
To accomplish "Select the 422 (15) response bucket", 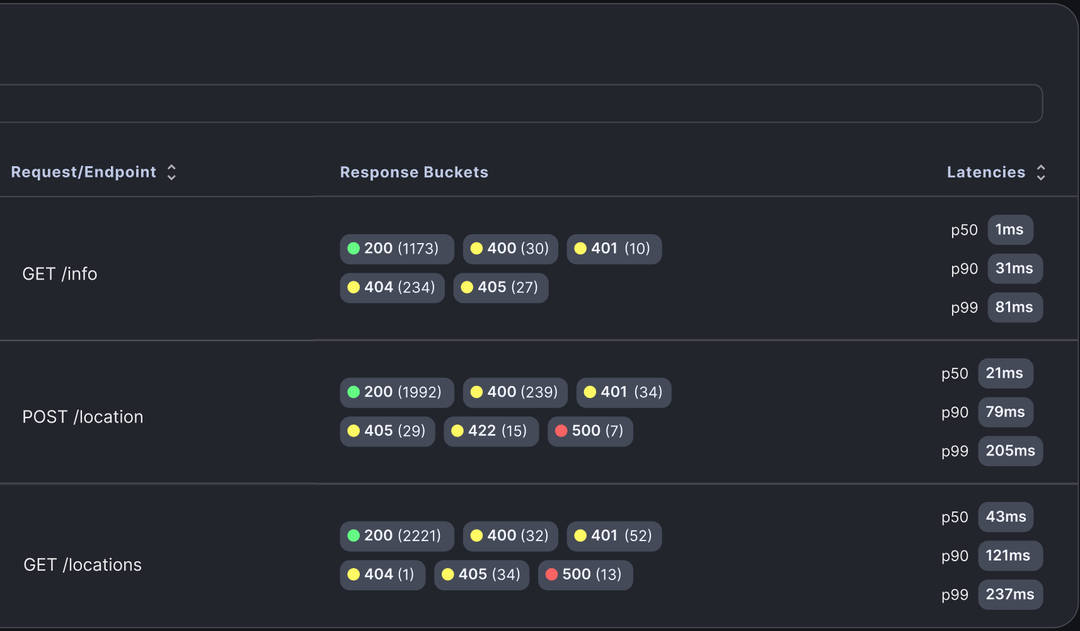I will tap(491, 431).
